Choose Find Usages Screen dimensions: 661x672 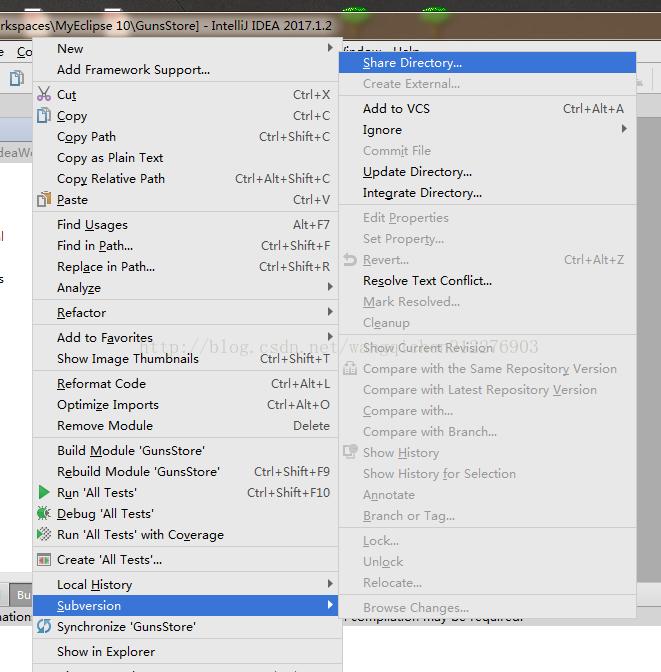point(185,224)
